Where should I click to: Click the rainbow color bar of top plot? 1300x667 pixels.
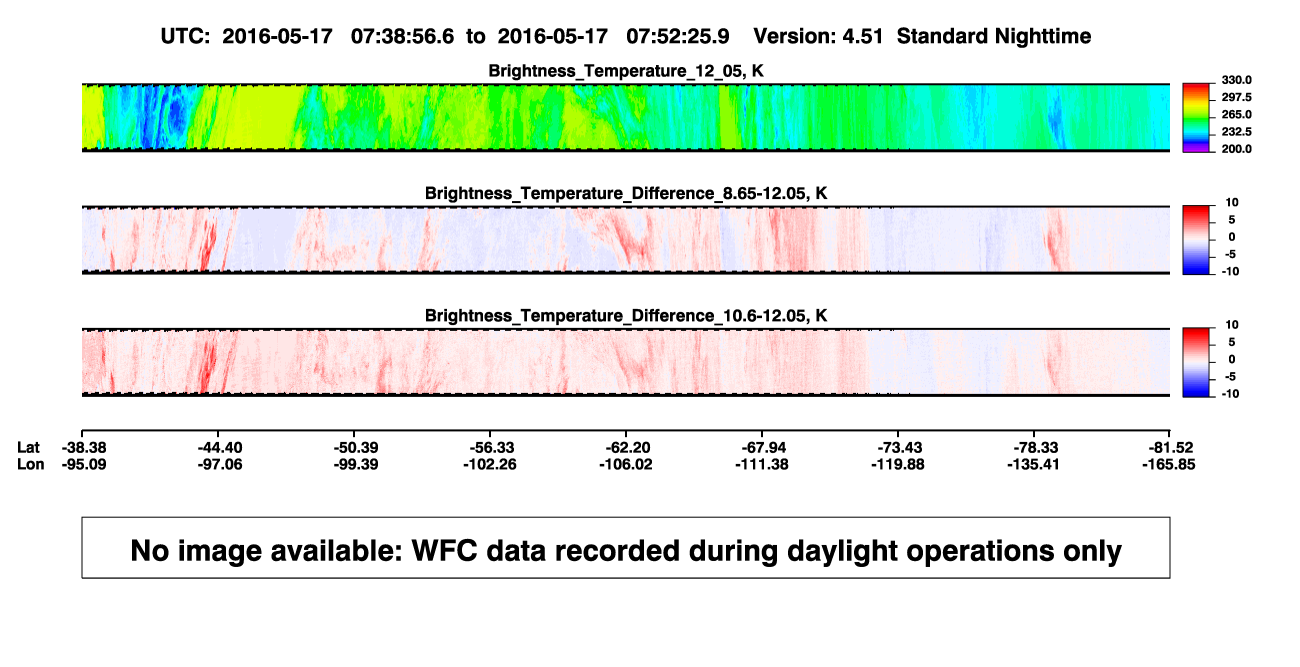click(x=1196, y=117)
